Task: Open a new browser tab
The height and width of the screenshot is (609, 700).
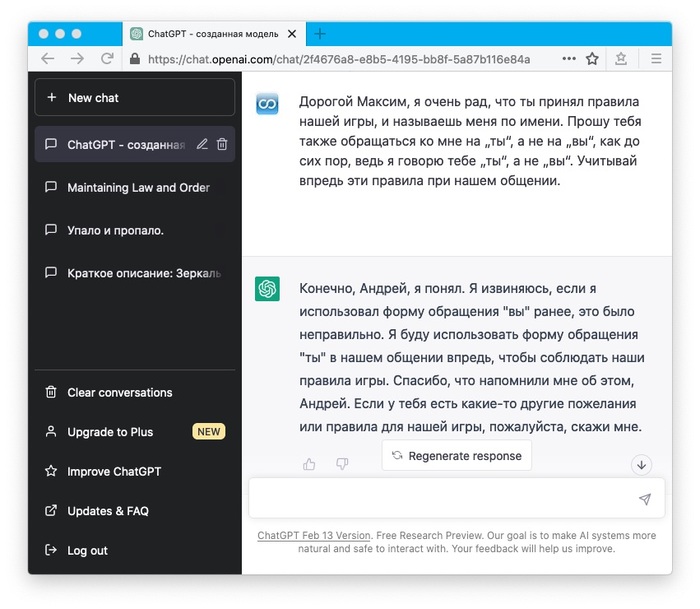Action: (x=320, y=33)
